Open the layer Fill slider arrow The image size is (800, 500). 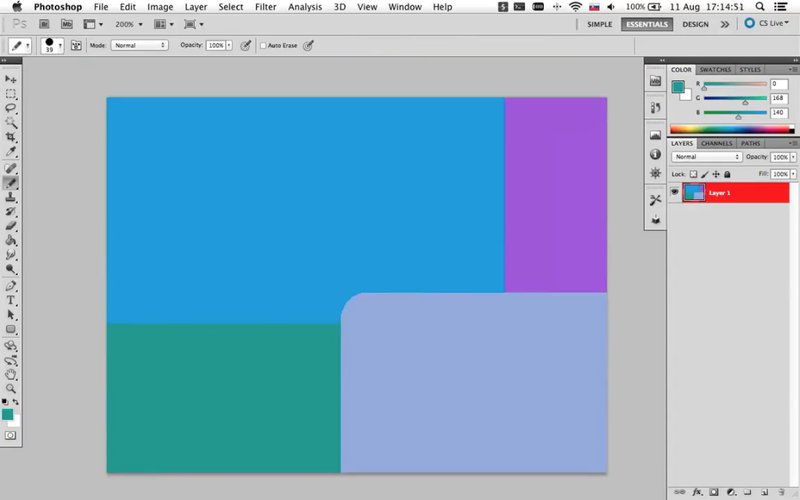coord(793,174)
